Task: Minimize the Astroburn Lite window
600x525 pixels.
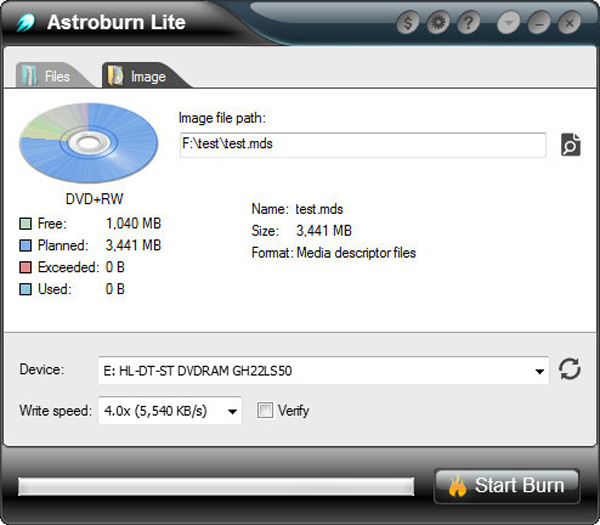Action: click(539, 23)
